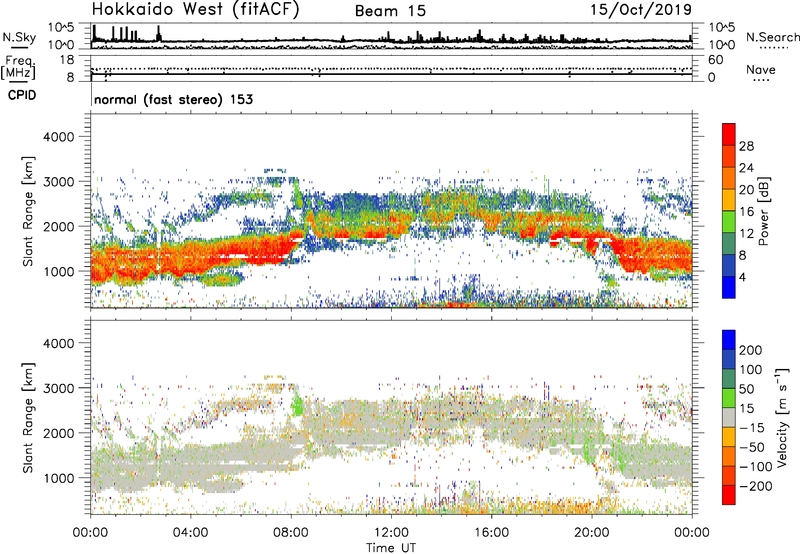Viewport: 800px width, 554px height.
Task: Click the '3000' tick on velocity panel
Action: pos(58,388)
